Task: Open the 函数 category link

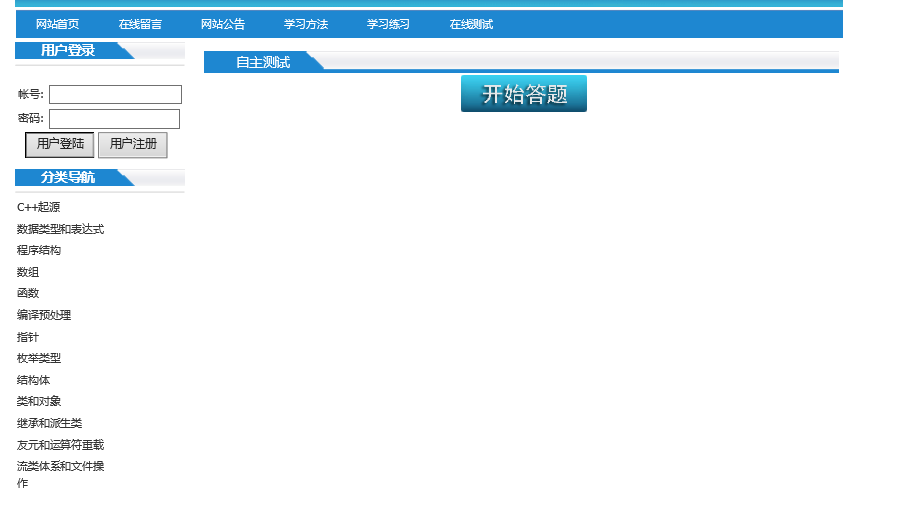Action: pyautogui.click(x=28, y=293)
